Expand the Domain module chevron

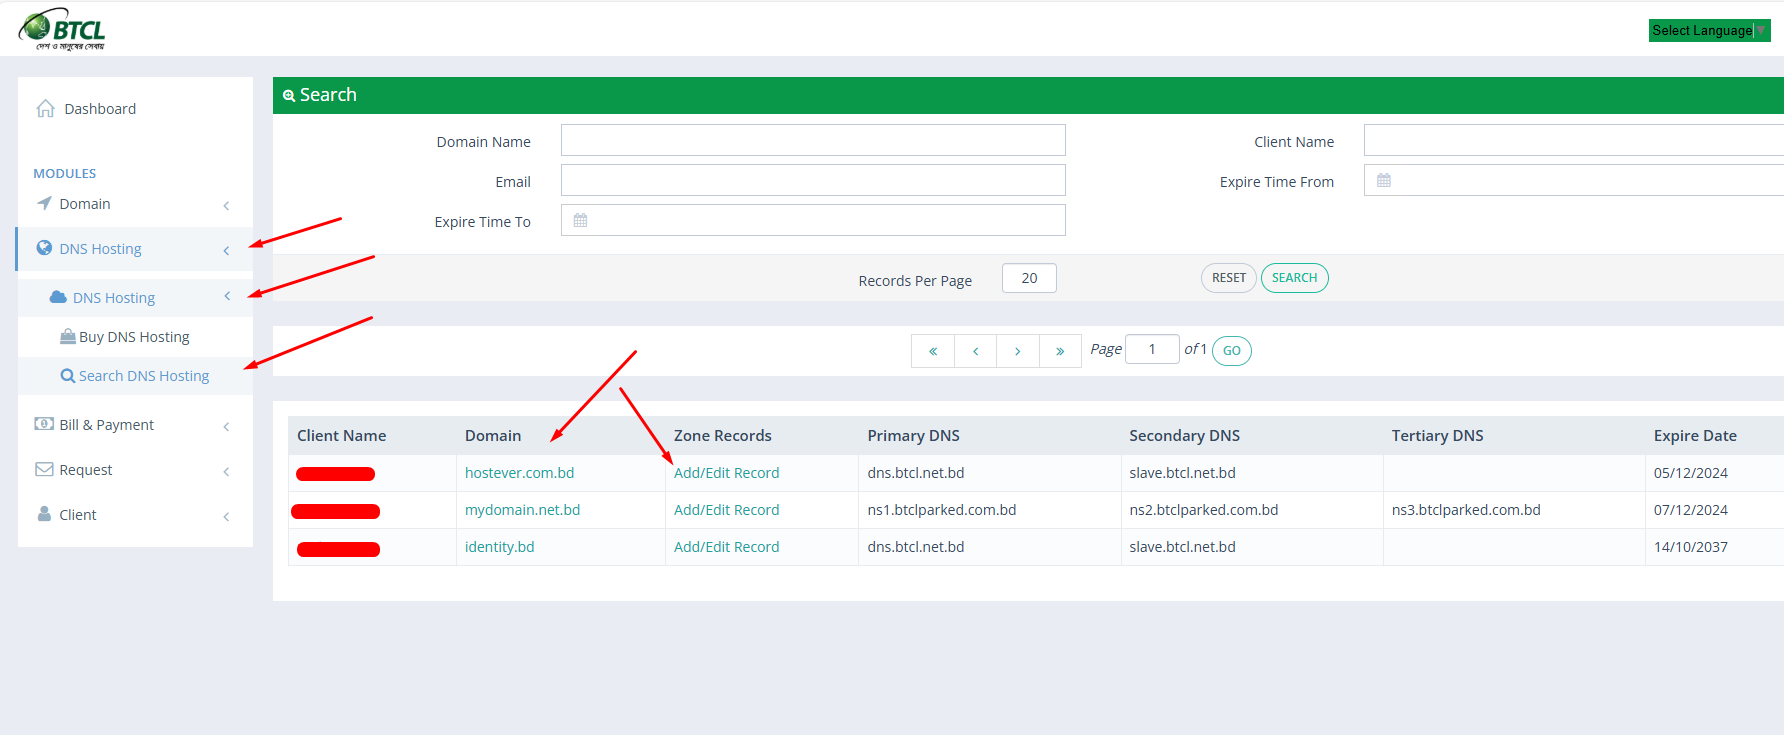tap(227, 205)
